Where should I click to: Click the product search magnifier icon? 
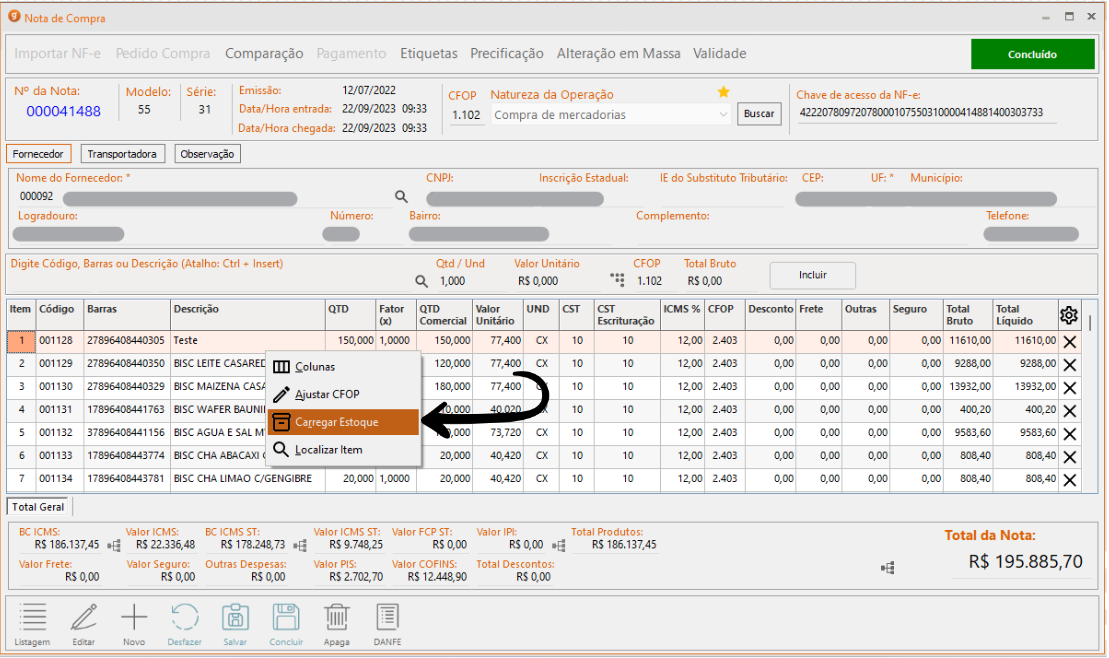click(x=422, y=281)
